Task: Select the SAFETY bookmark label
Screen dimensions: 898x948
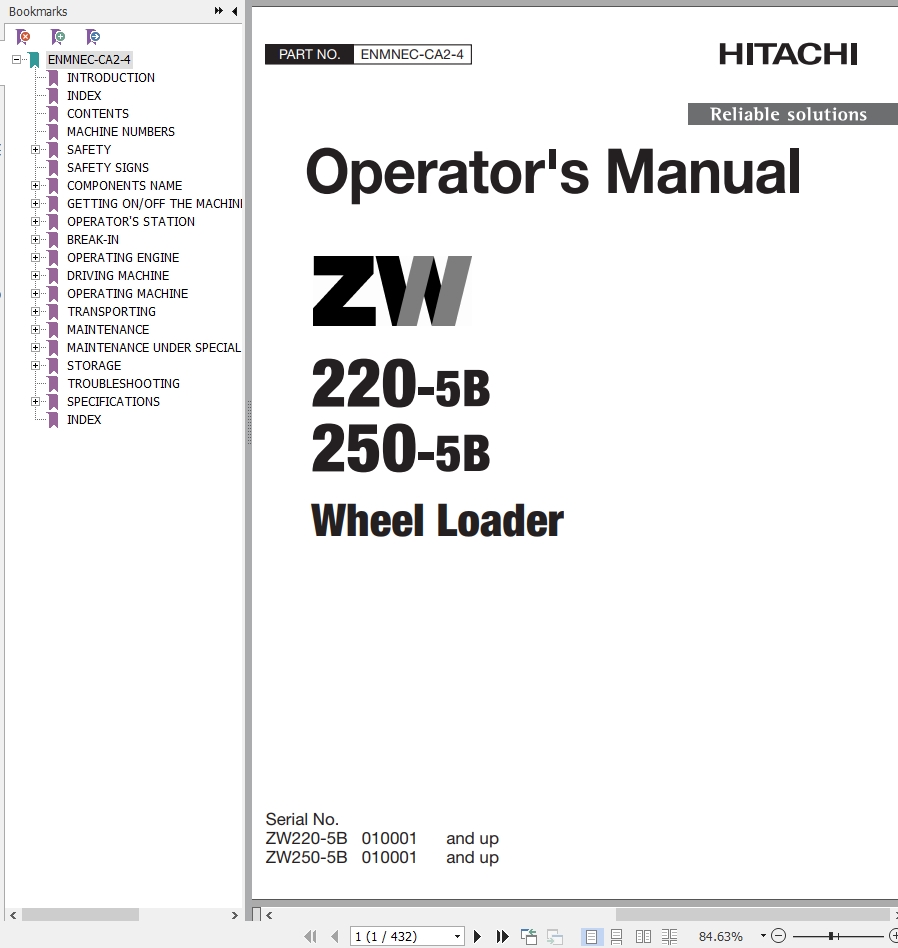Action: 89,149
